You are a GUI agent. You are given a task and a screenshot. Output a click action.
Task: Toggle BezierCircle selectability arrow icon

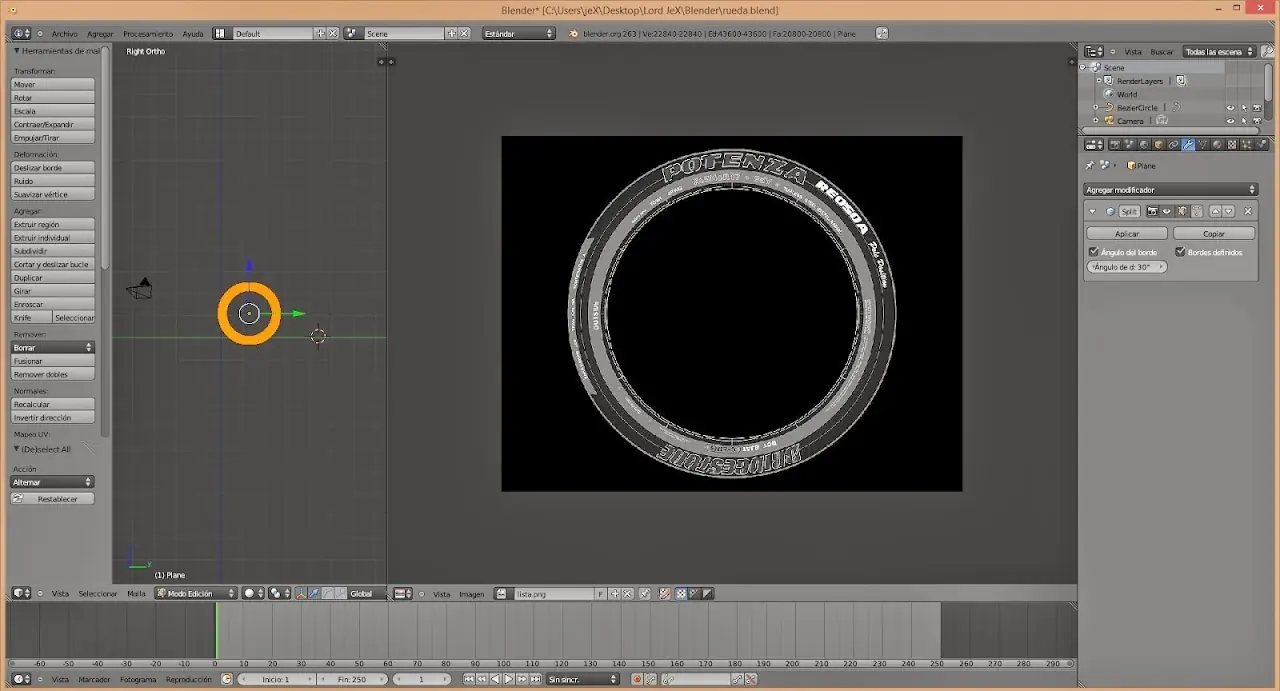click(x=1244, y=108)
